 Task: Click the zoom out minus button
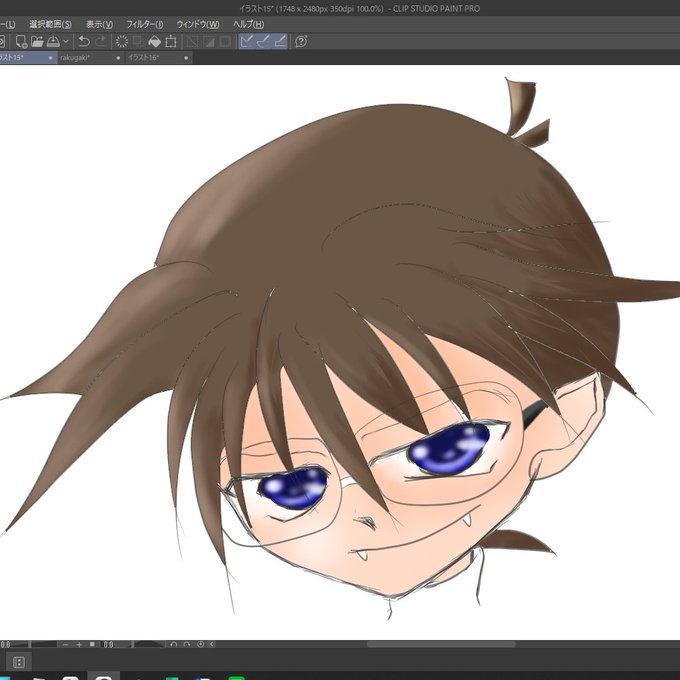coord(65,644)
